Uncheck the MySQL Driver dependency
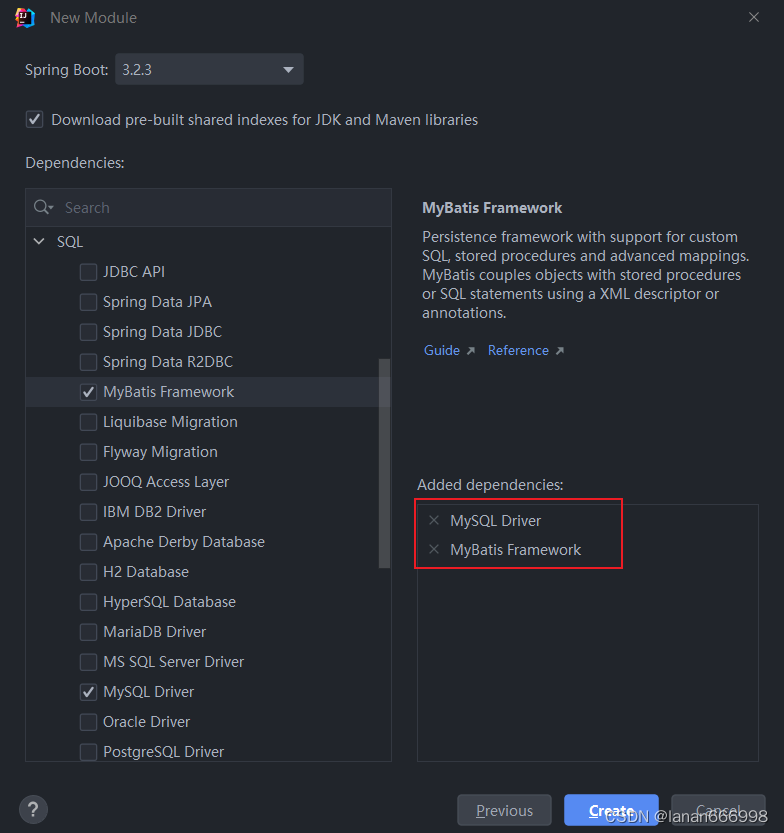The image size is (784, 833). tap(88, 692)
